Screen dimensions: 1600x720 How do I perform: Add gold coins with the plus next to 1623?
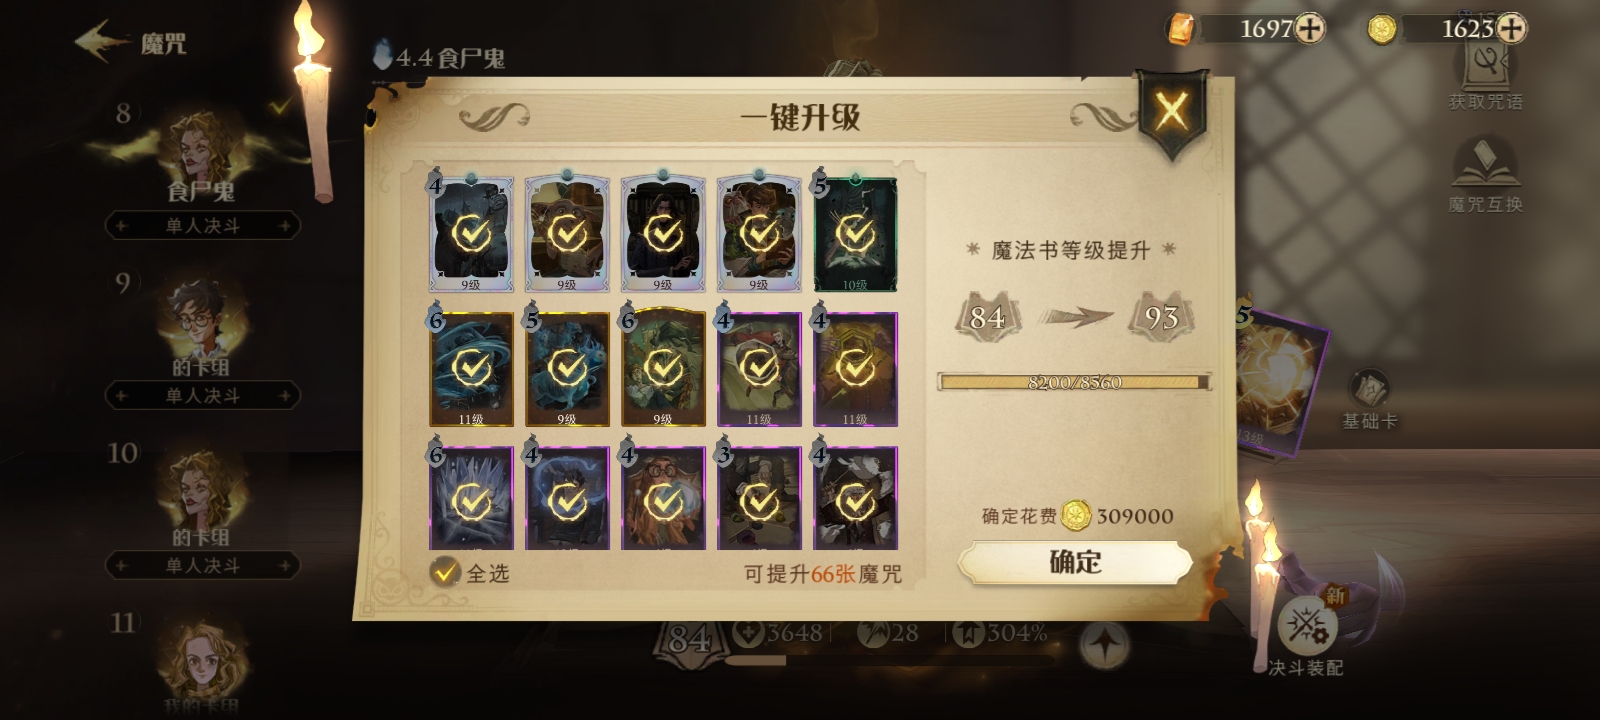click(x=1511, y=28)
